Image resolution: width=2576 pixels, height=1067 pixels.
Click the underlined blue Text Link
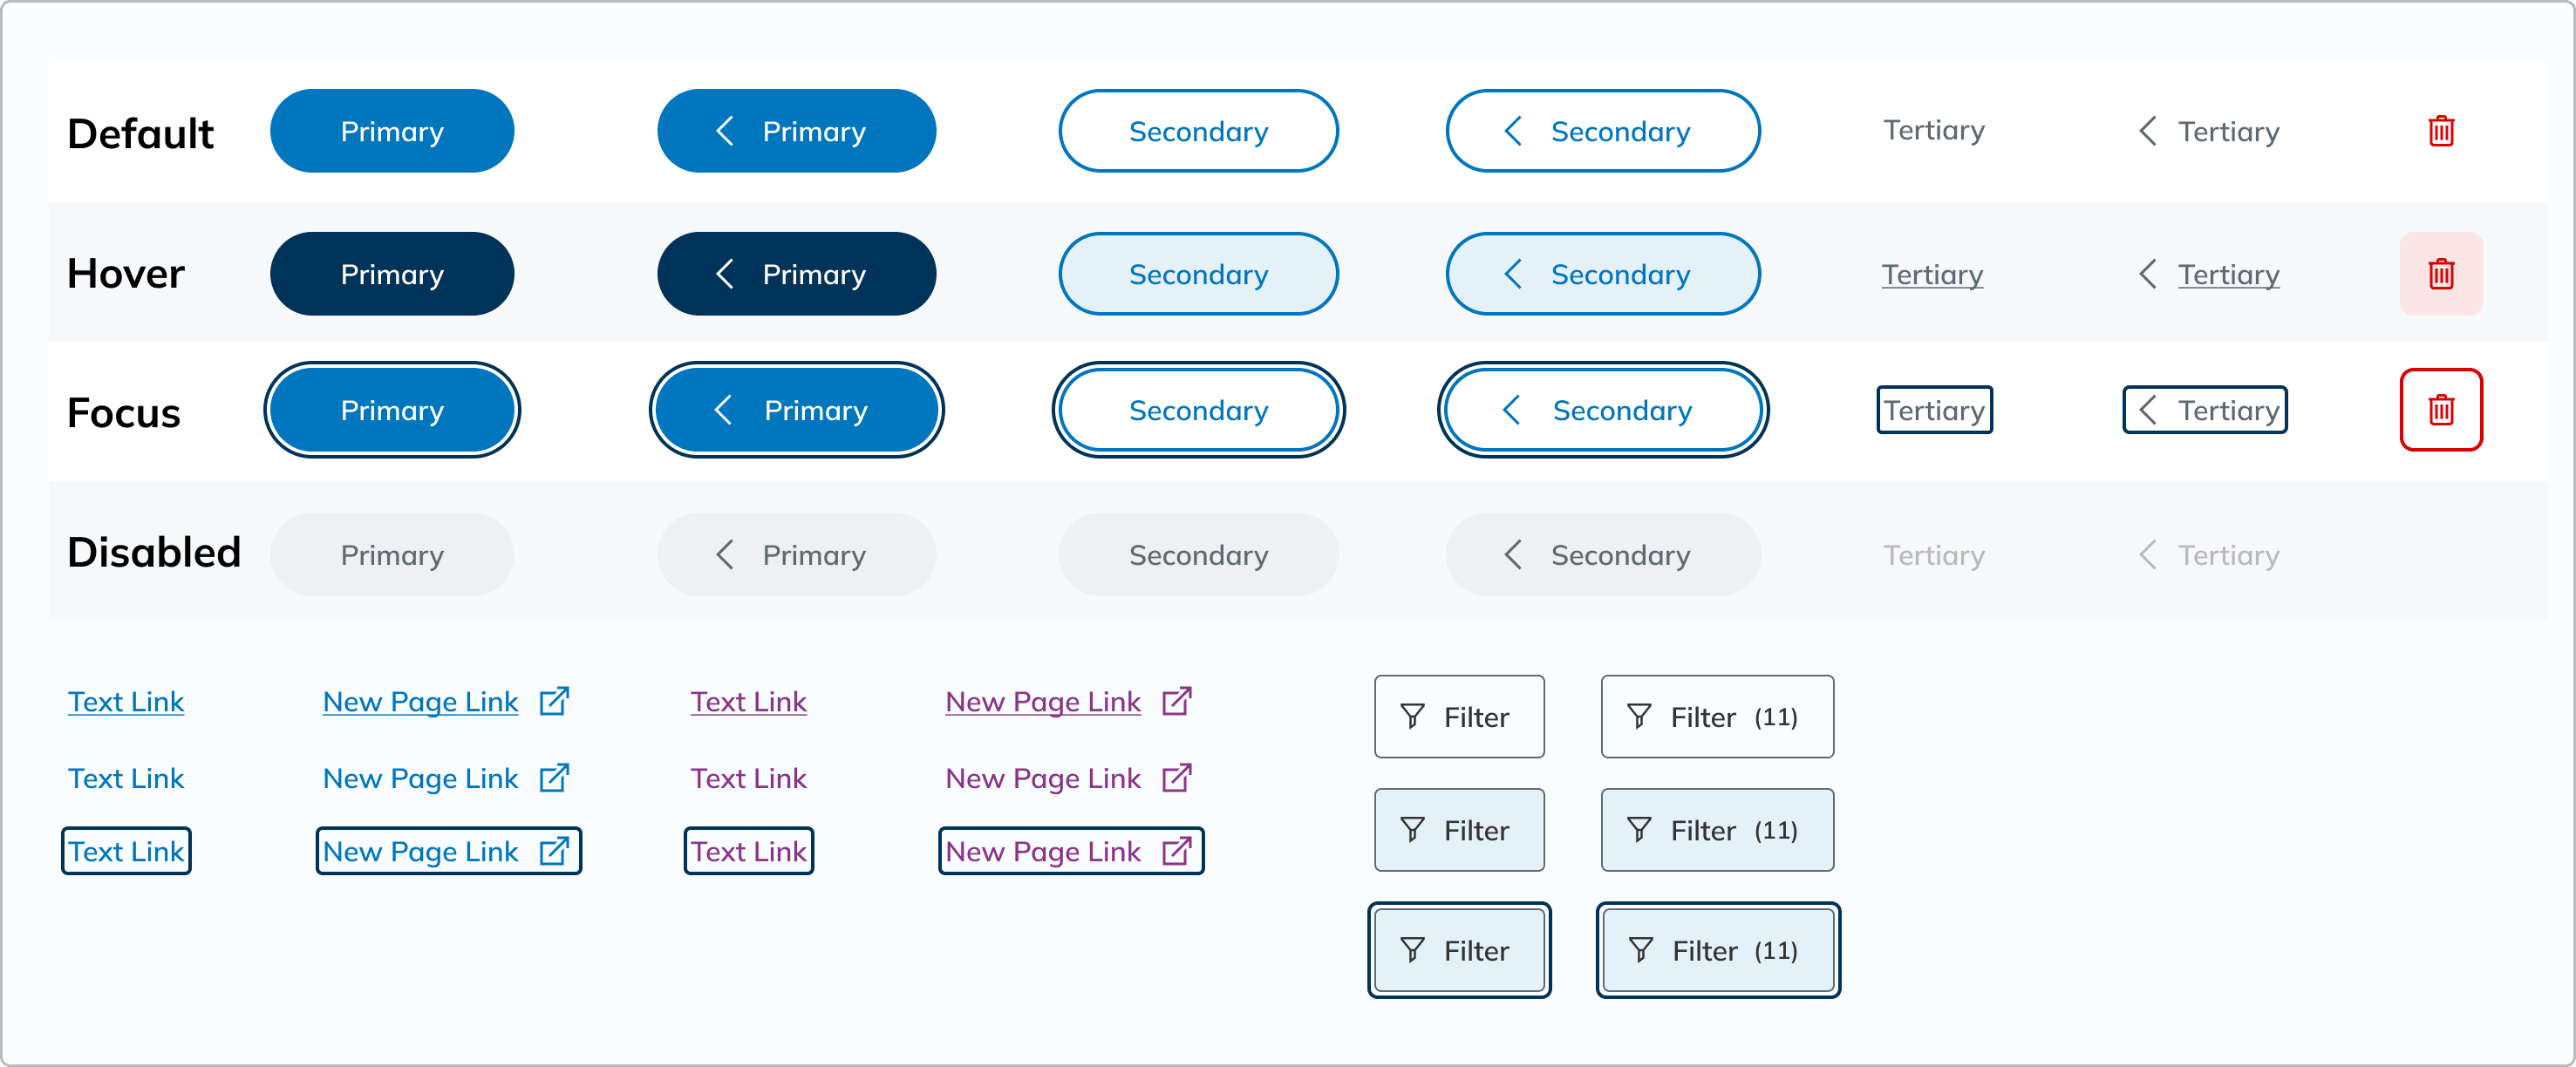coord(126,702)
